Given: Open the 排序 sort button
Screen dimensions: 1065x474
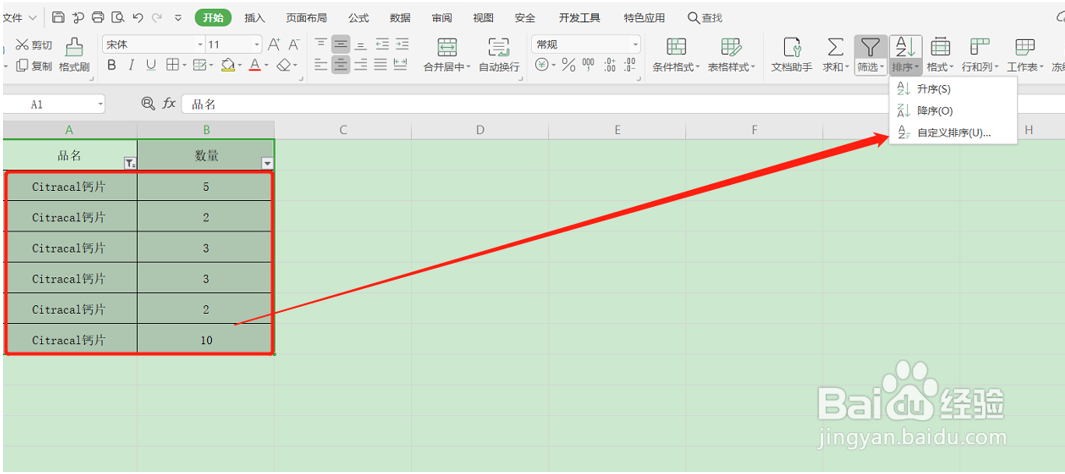Looking at the screenshot, I should click(x=905, y=54).
